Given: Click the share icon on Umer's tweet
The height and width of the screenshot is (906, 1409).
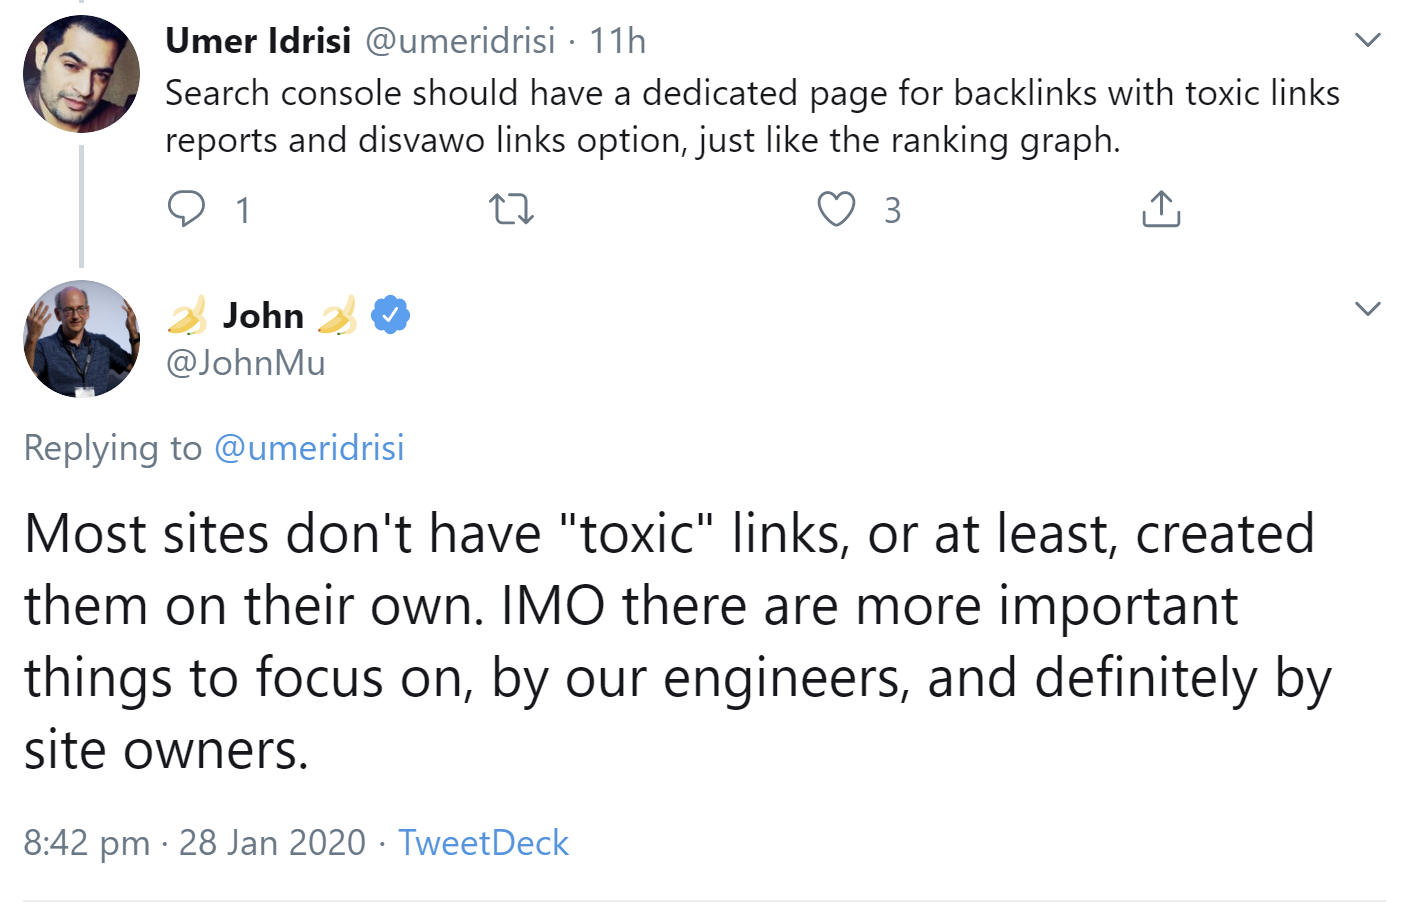Looking at the screenshot, I should tap(1161, 209).
